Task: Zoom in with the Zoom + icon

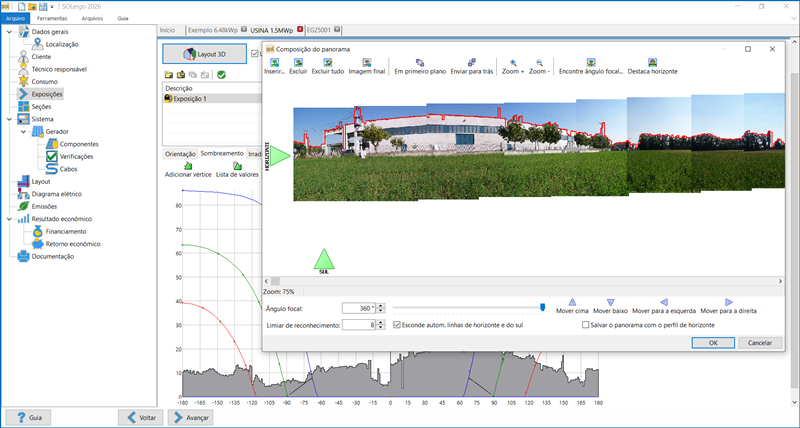Action: (x=513, y=63)
